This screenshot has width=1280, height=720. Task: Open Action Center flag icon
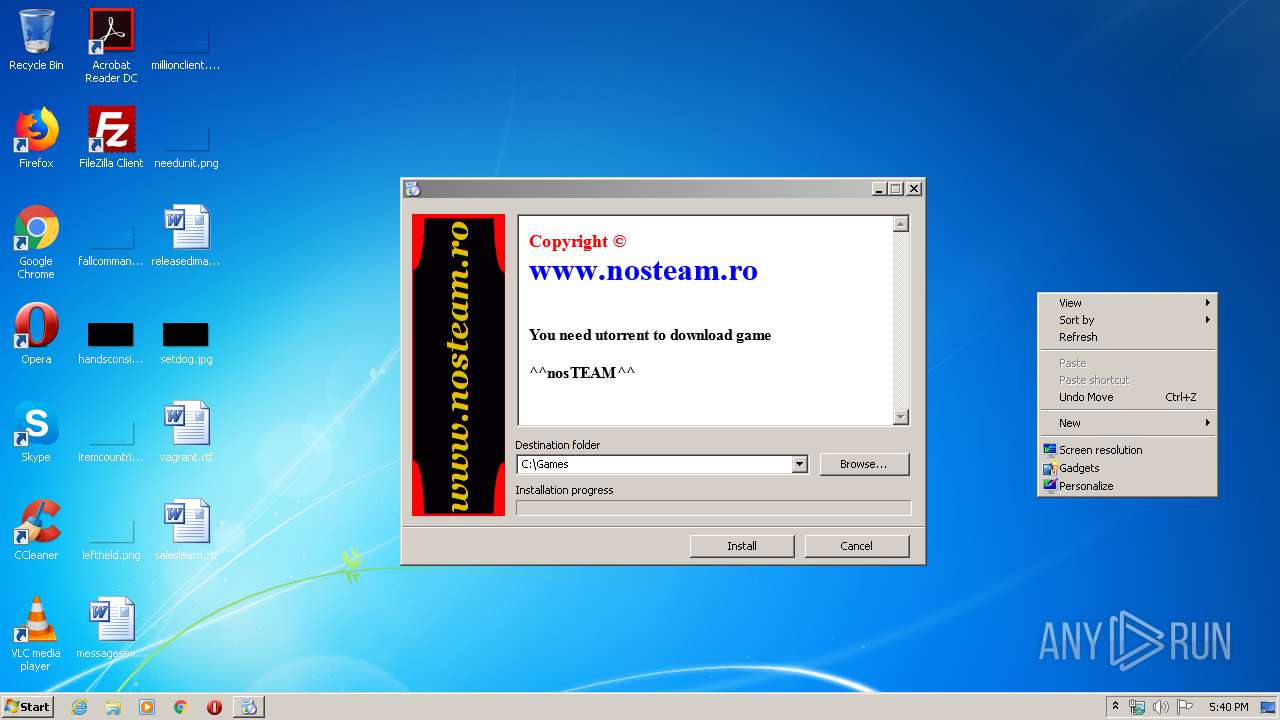tap(1185, 707)
